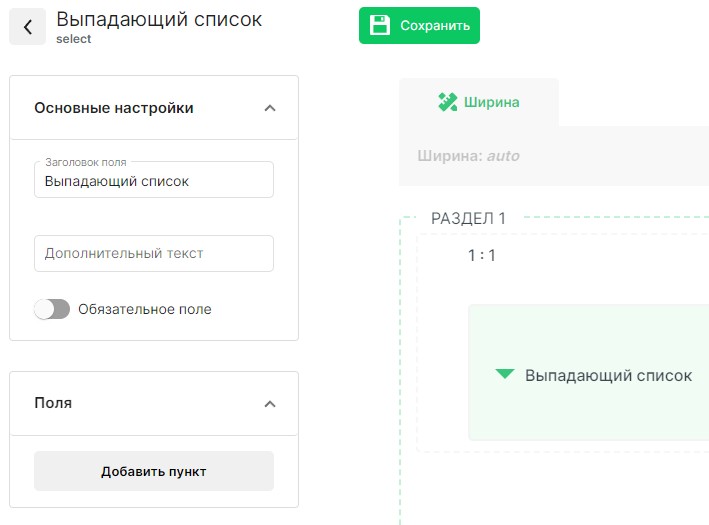Click the 1 : 1 column ratio label
709x525 pixels.
(482, 255)
